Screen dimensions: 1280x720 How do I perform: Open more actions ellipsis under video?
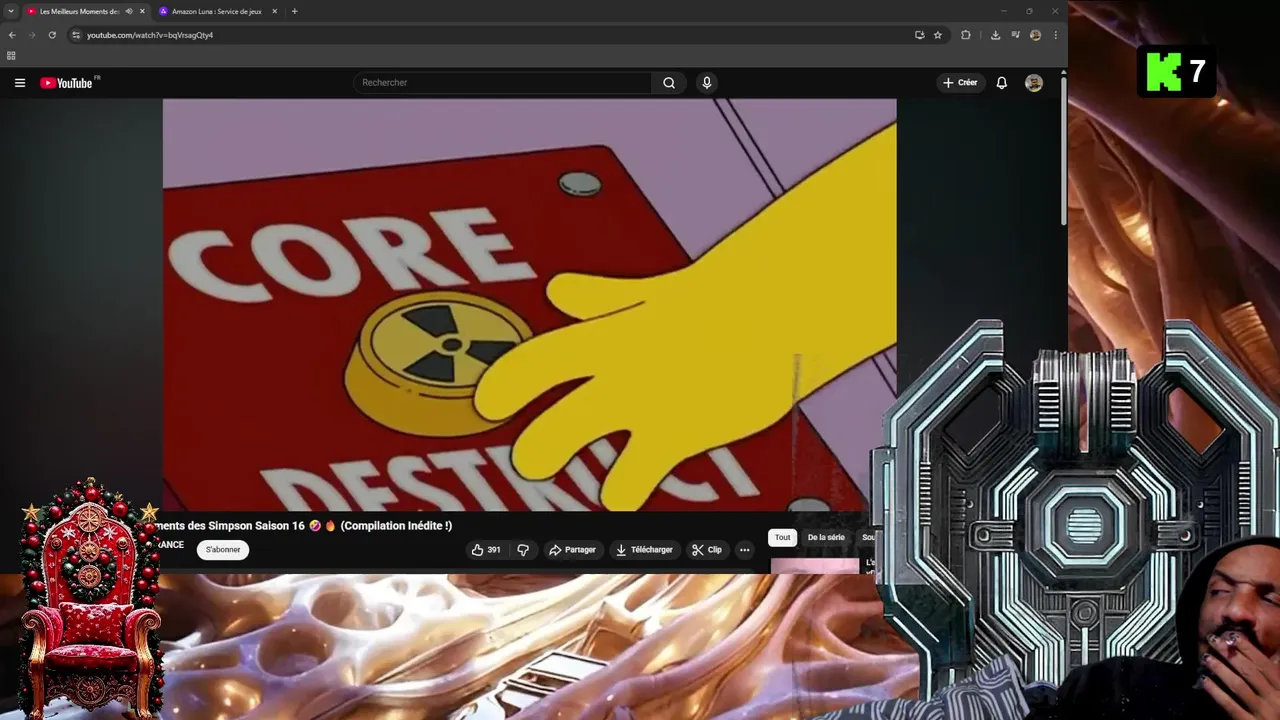(744, 550)
